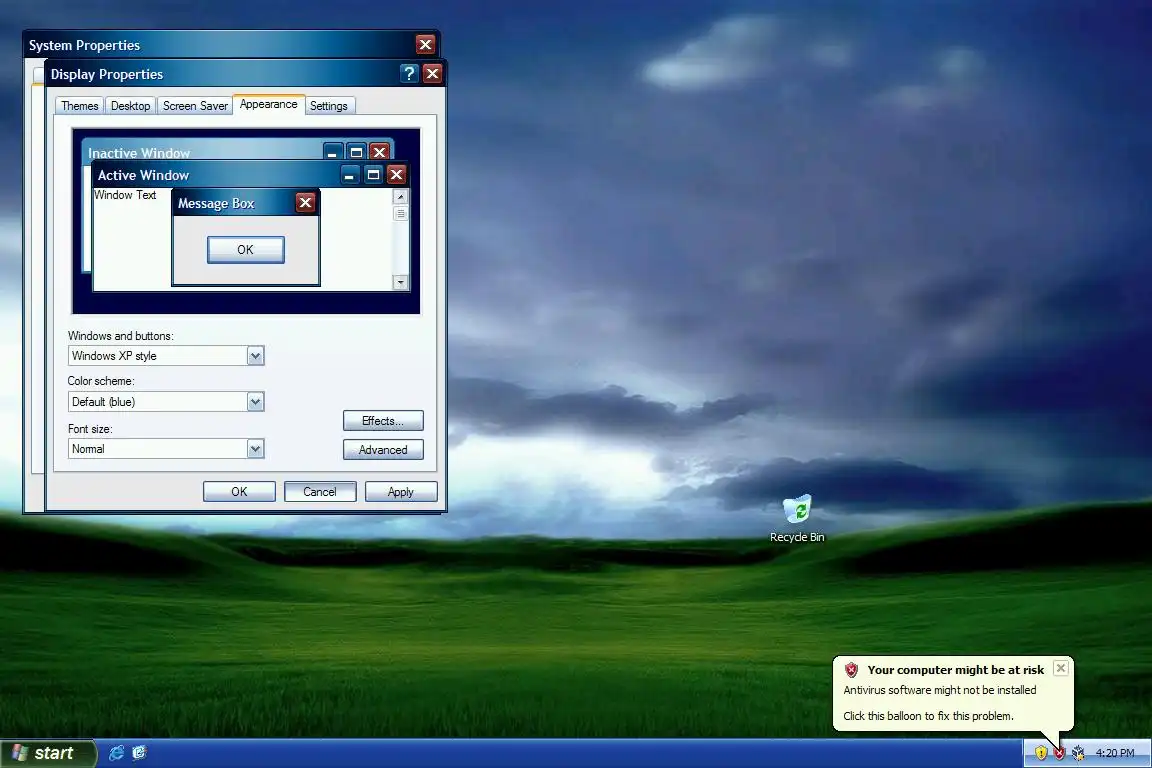
Task: Close the System Properties window
Action: point(425,45)
